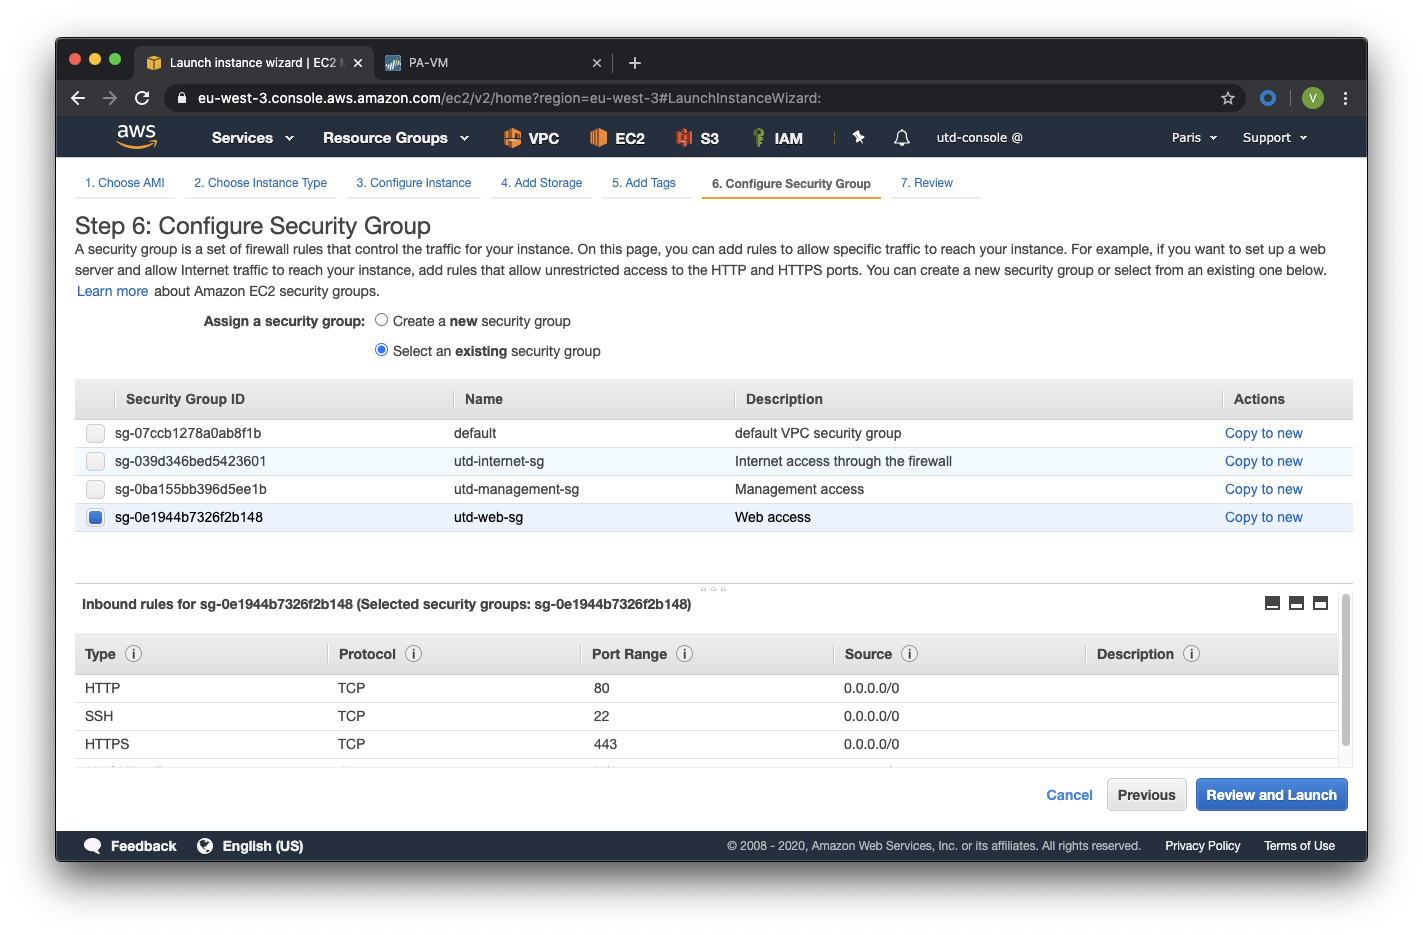Screen dimensions: 1423x935
Task: Switch to the 4. Add Storage step
Action: (x=541, y=183)
